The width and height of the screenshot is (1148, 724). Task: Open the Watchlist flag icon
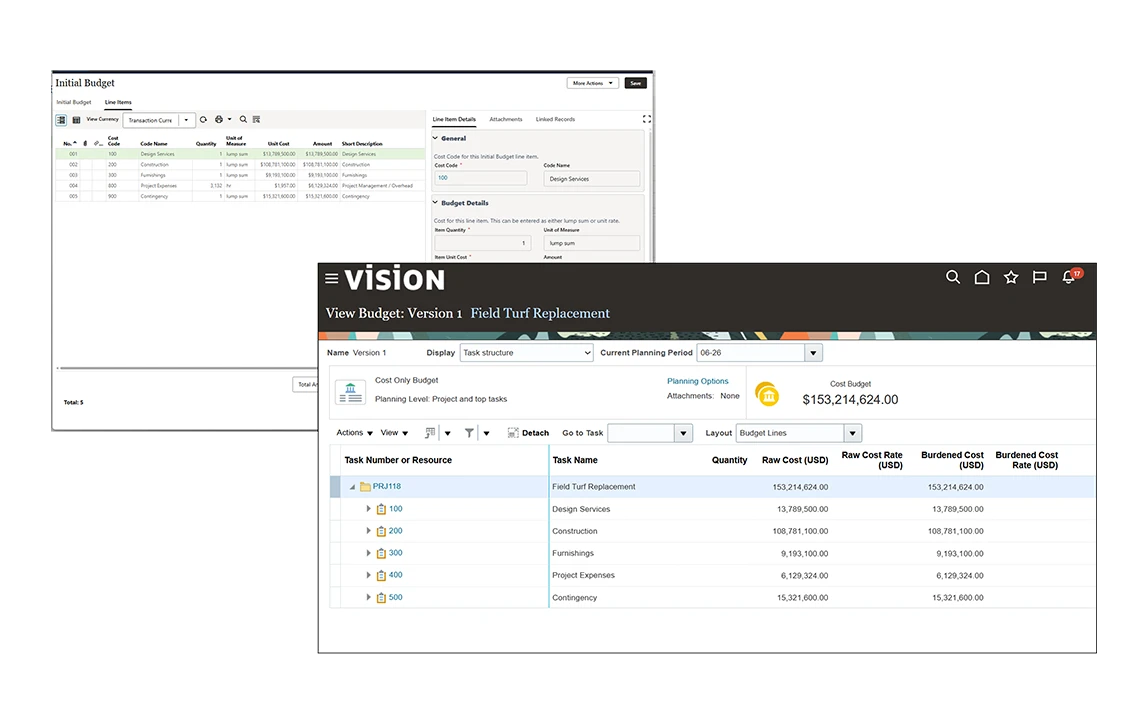(x=1039, y=277)
